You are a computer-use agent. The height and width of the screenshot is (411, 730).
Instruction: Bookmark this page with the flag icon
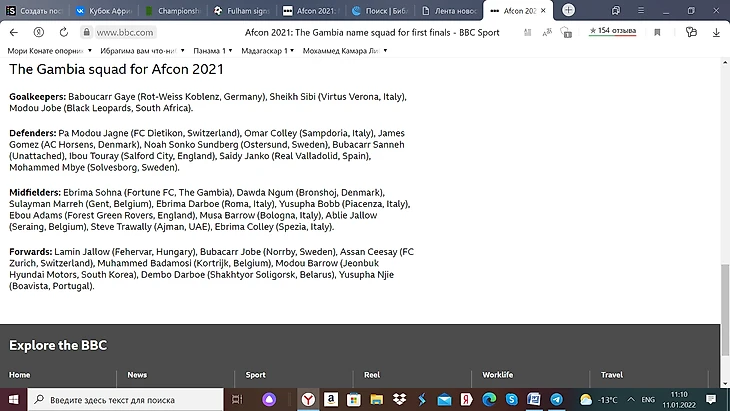[657, 32]
